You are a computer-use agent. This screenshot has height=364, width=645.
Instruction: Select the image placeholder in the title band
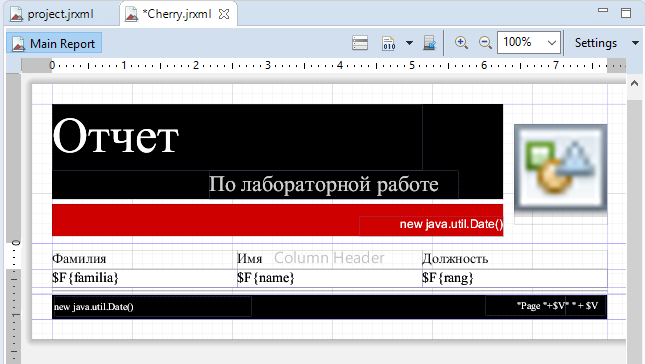click(x=561, y=175)
